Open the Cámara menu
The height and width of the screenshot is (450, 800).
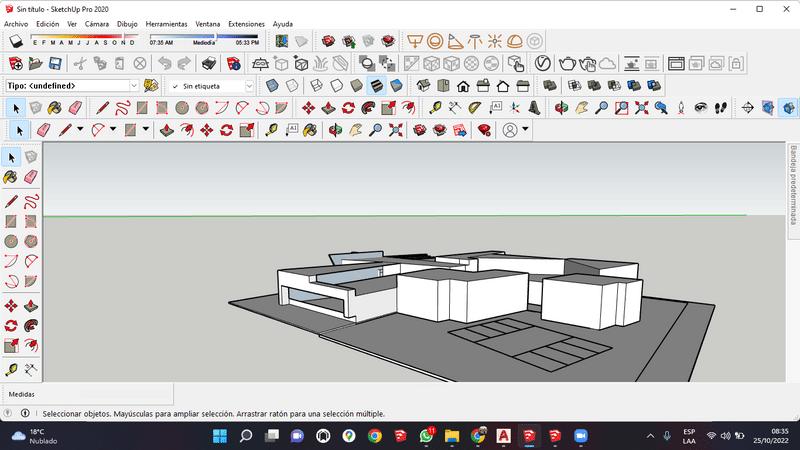(x=96, y=24)
